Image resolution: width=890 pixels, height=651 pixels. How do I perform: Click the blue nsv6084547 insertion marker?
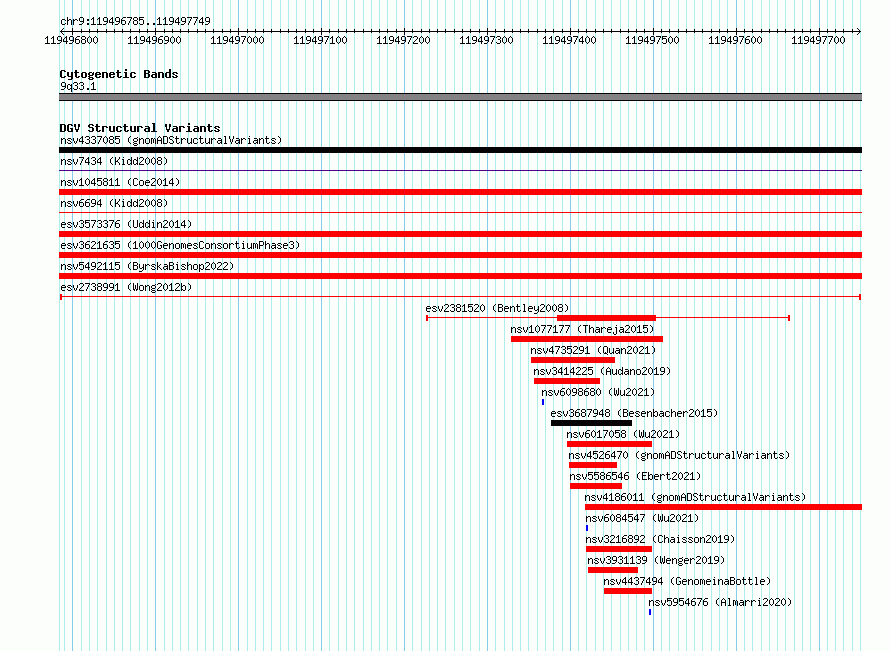587,528
